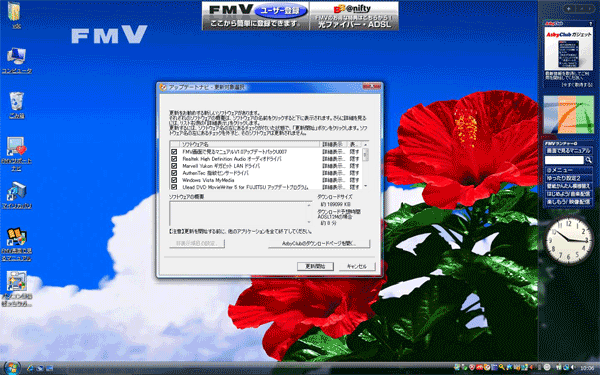Click AzbyClubのダウンロードページを開く button
This screenshot has height=375, width=600.
(319, 243)
